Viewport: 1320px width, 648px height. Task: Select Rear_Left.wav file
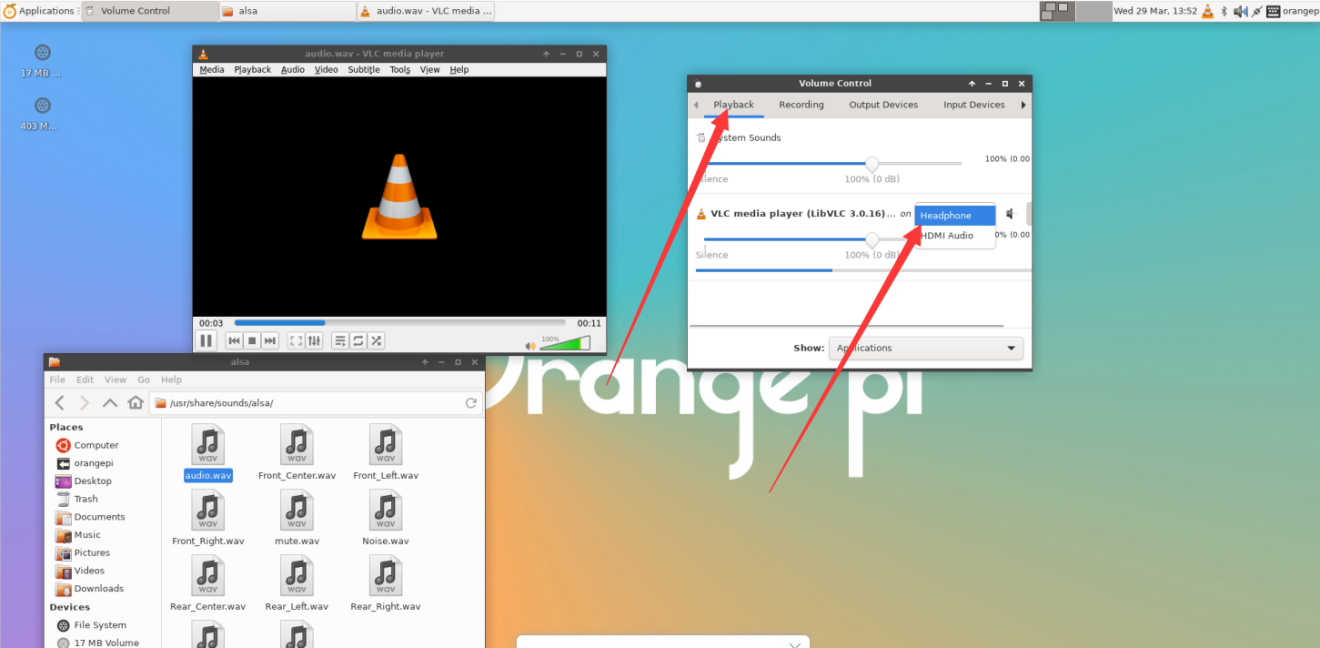point(297,584)
